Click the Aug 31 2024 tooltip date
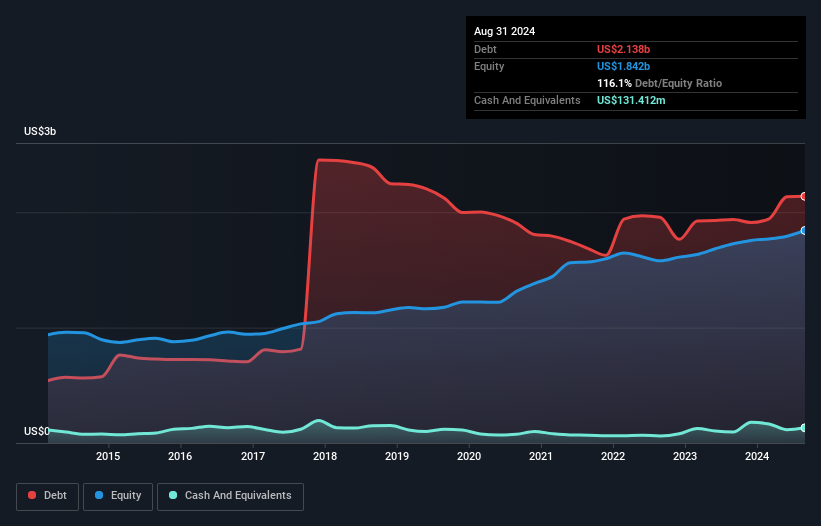Viewport: 821px width, 526px height. (x=504, y=31)
